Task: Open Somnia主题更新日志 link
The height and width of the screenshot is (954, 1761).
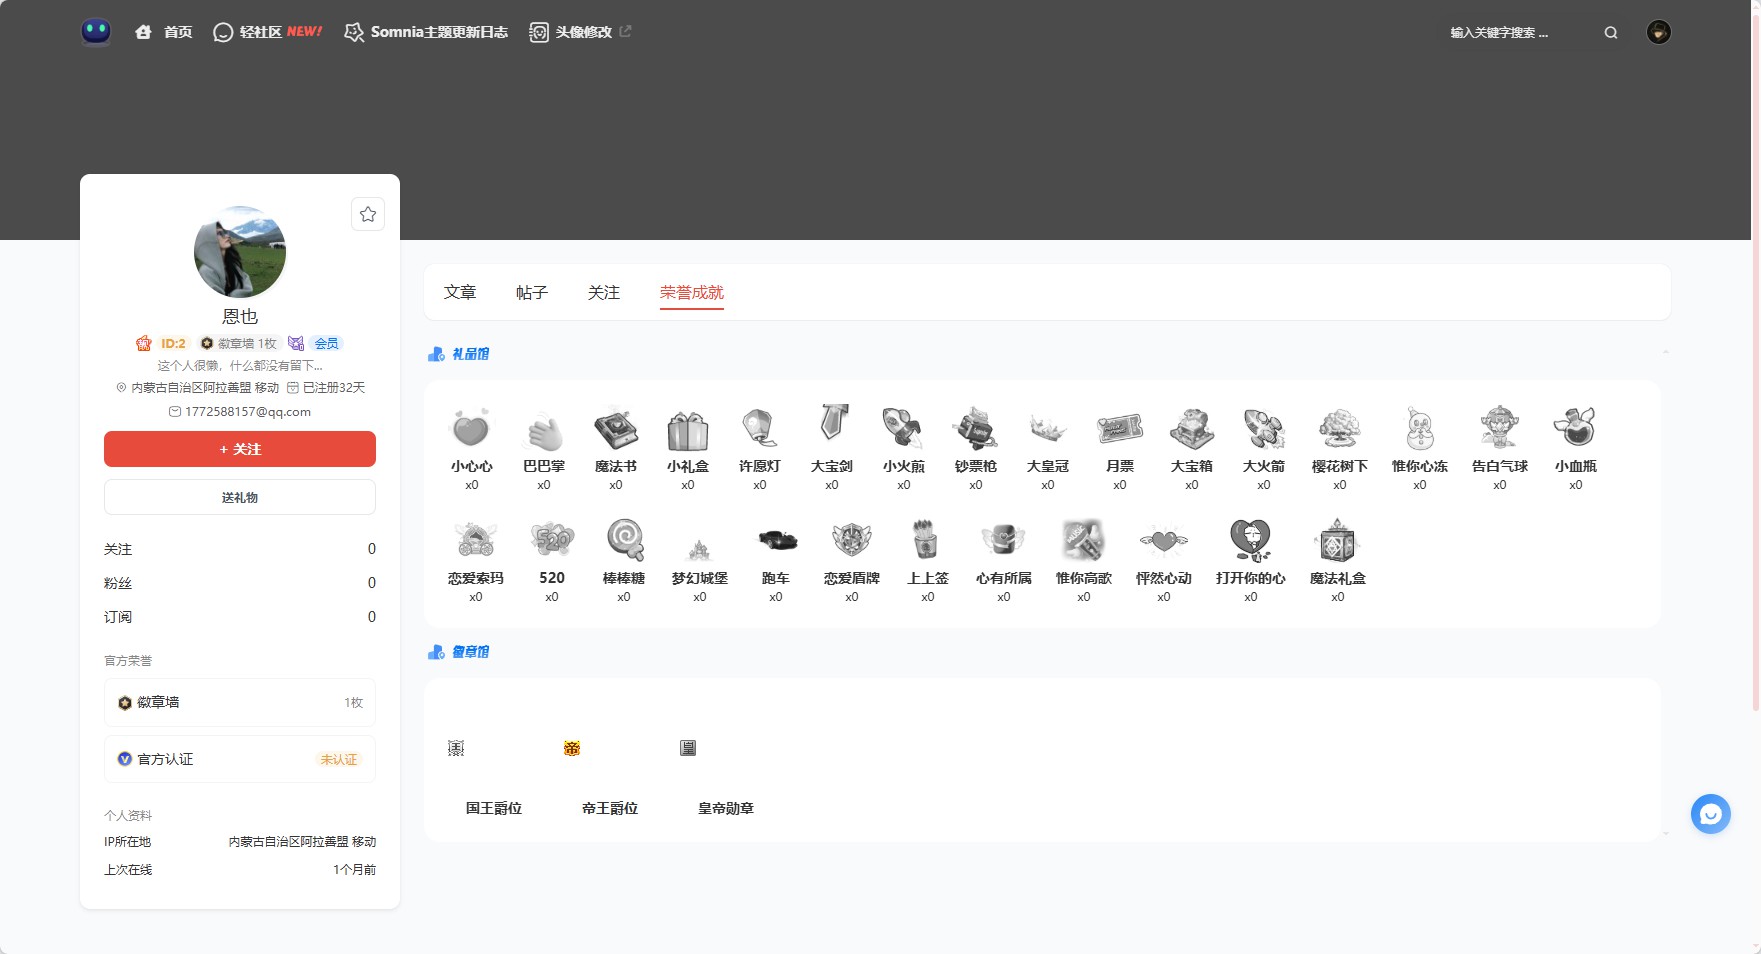Action: click(x=426, y=32)
